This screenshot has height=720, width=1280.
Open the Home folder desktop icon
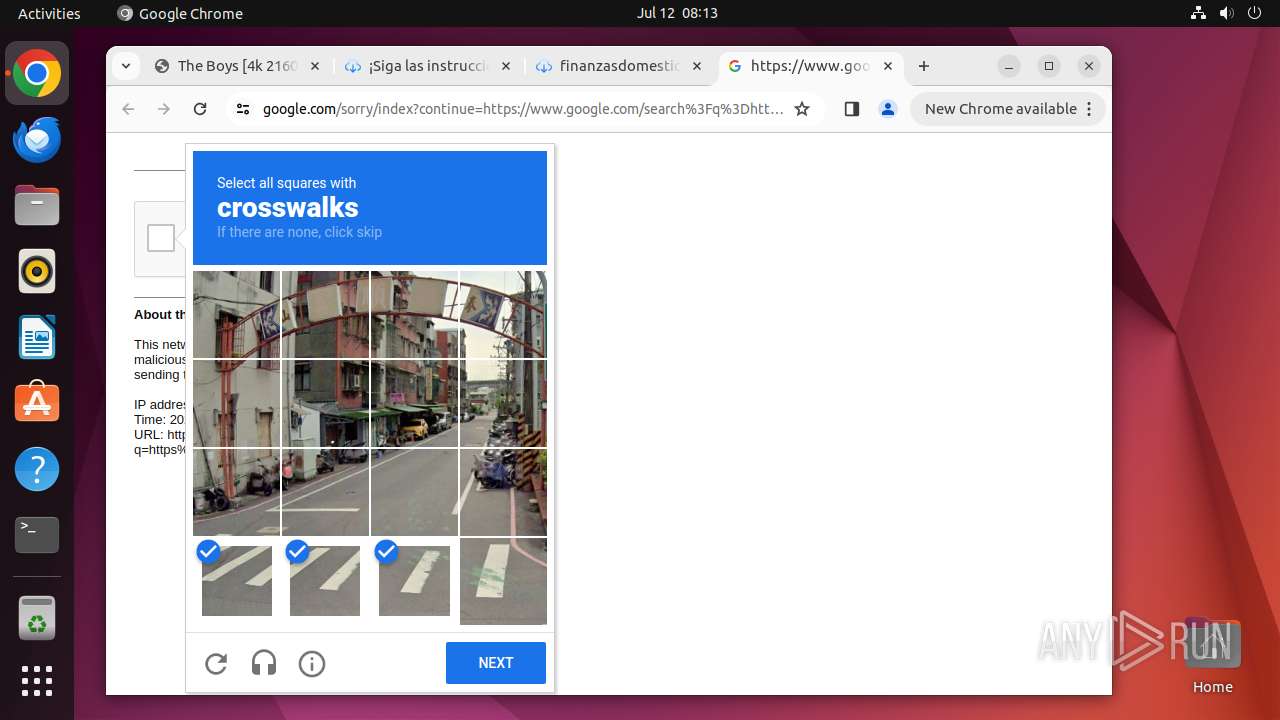pyautogui.click(x=1212, y=655)
